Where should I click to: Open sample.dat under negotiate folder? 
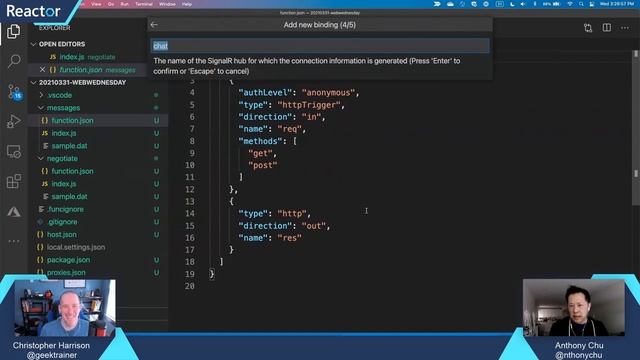(69, 196)
